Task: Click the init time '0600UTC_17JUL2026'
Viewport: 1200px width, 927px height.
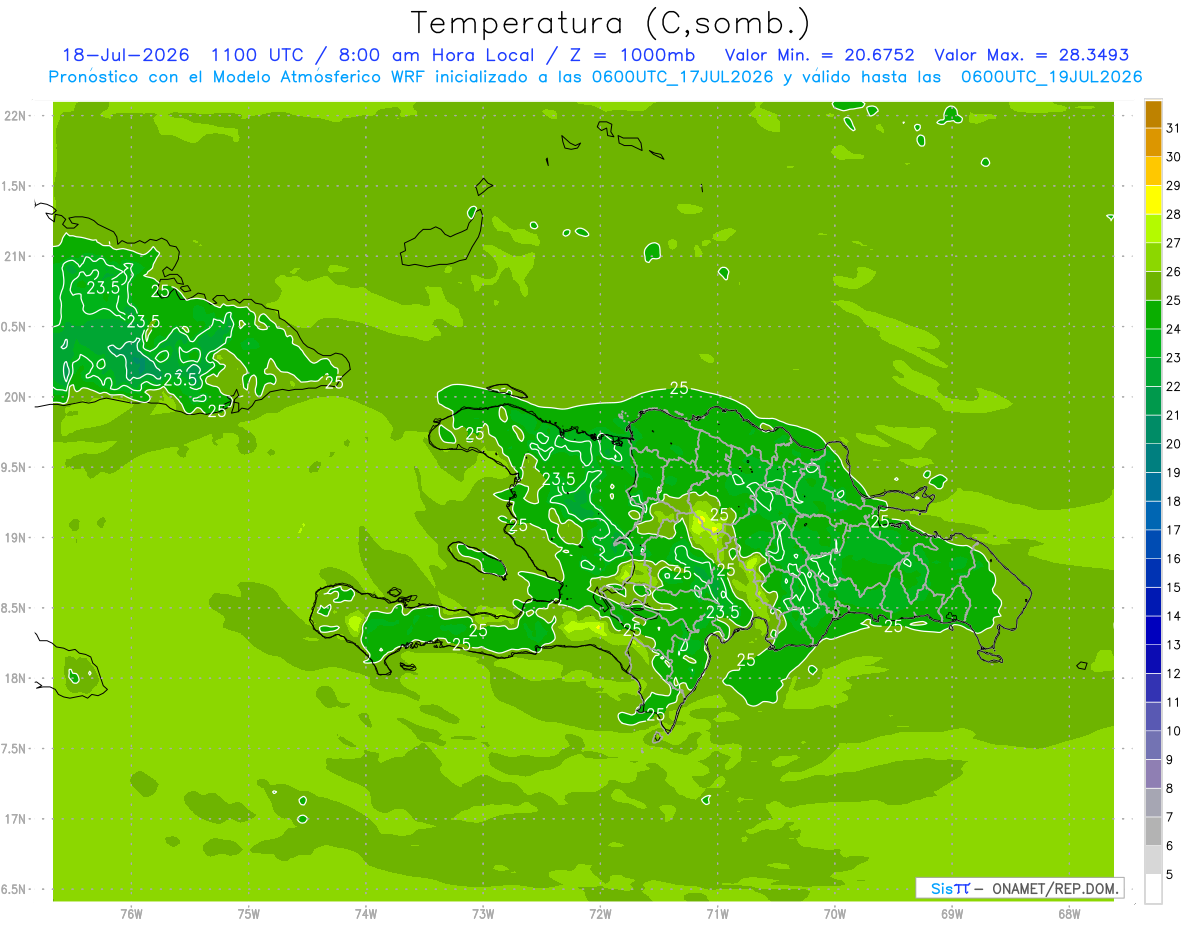Action: (x=681, y=77)
